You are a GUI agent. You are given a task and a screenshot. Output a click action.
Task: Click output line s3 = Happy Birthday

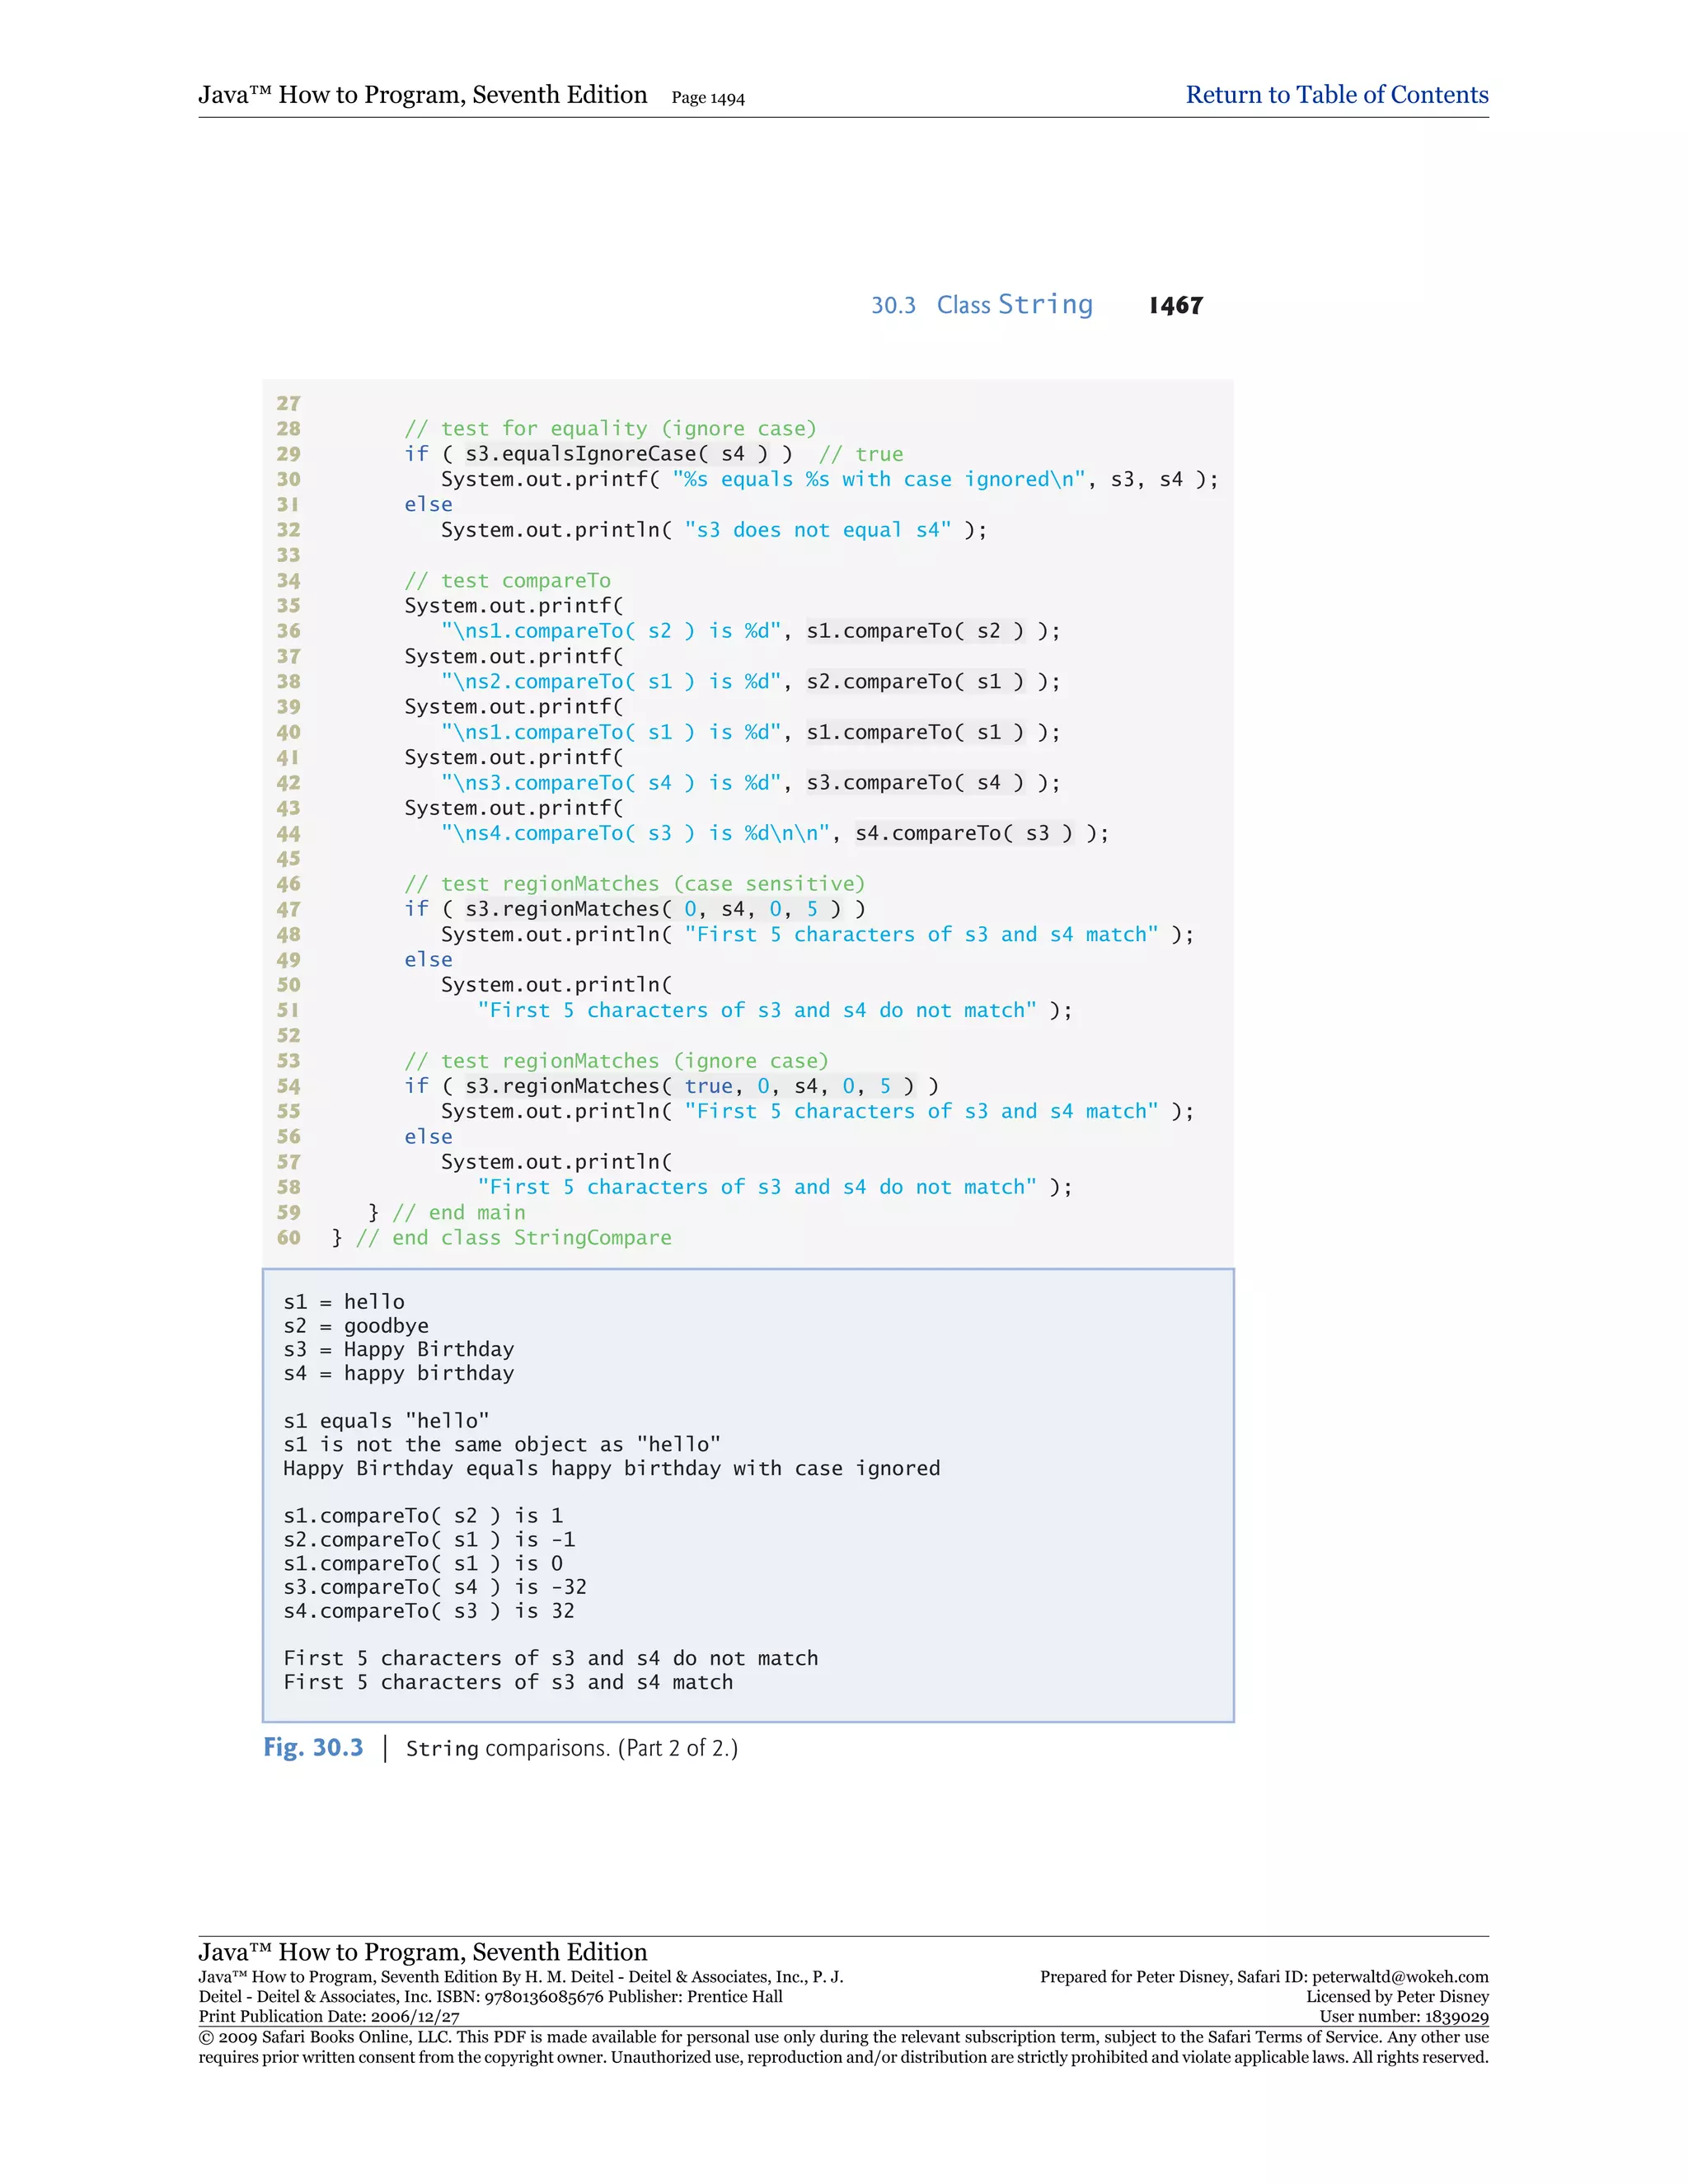(x=398, y=1350)
